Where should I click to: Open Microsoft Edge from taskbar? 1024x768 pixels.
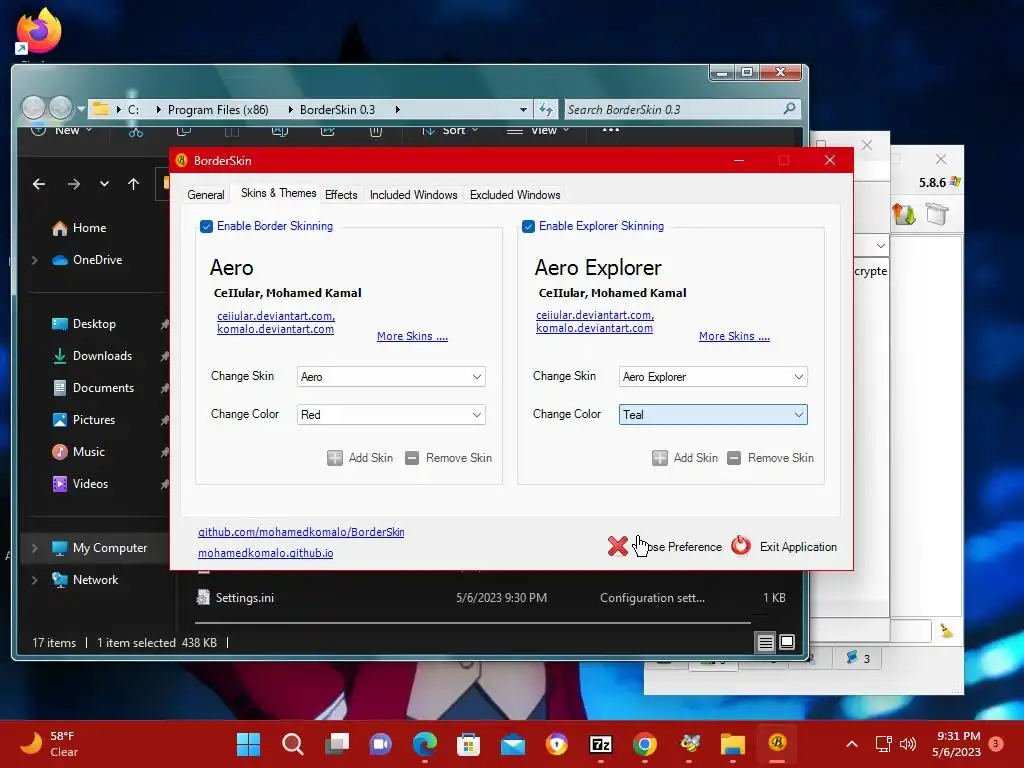[x=424, y=744]
